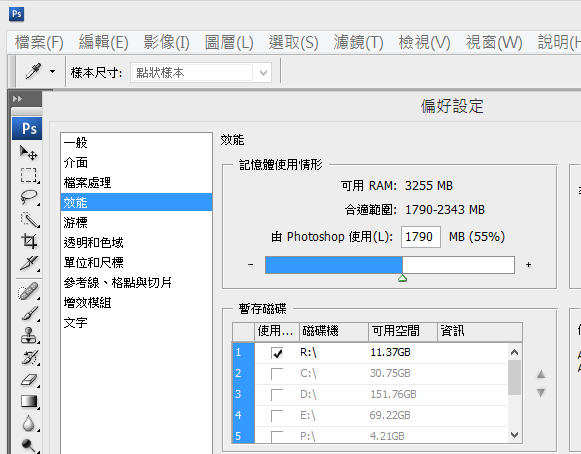Viewport: 581px width, 454px height.
Task: Click 151.76GB free space value
Action: click(x=393, y=394)
